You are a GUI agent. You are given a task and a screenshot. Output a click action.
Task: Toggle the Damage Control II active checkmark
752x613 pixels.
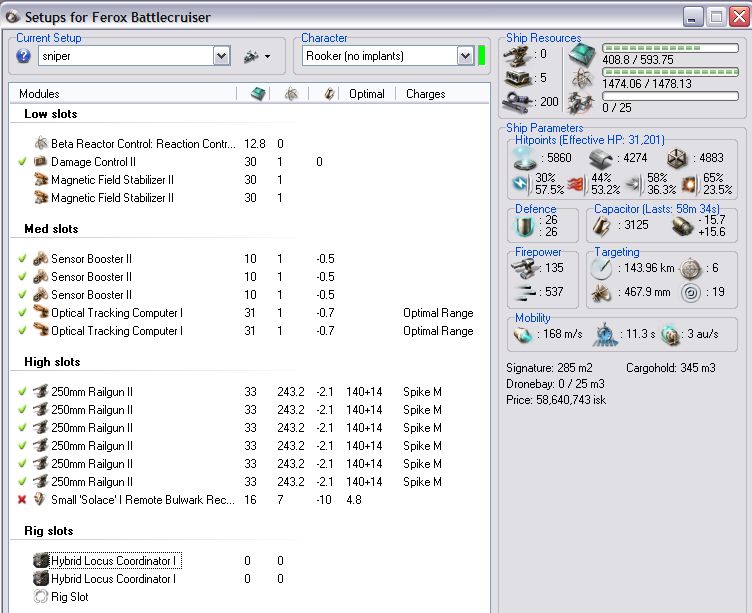22,162
